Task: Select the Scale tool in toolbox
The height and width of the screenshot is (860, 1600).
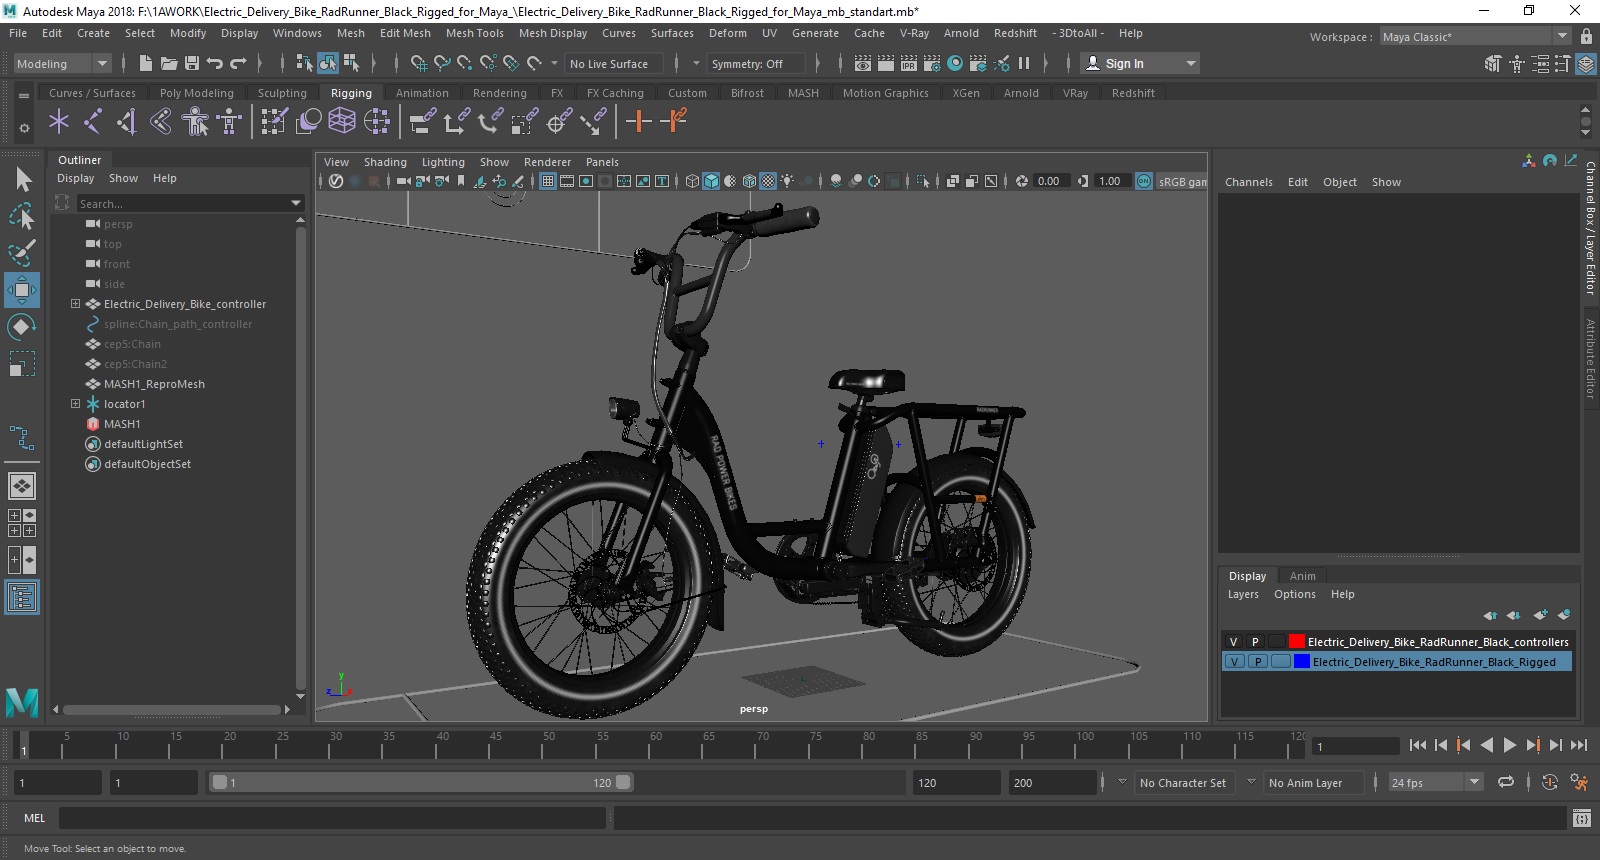Action: [x=22, y=363]
